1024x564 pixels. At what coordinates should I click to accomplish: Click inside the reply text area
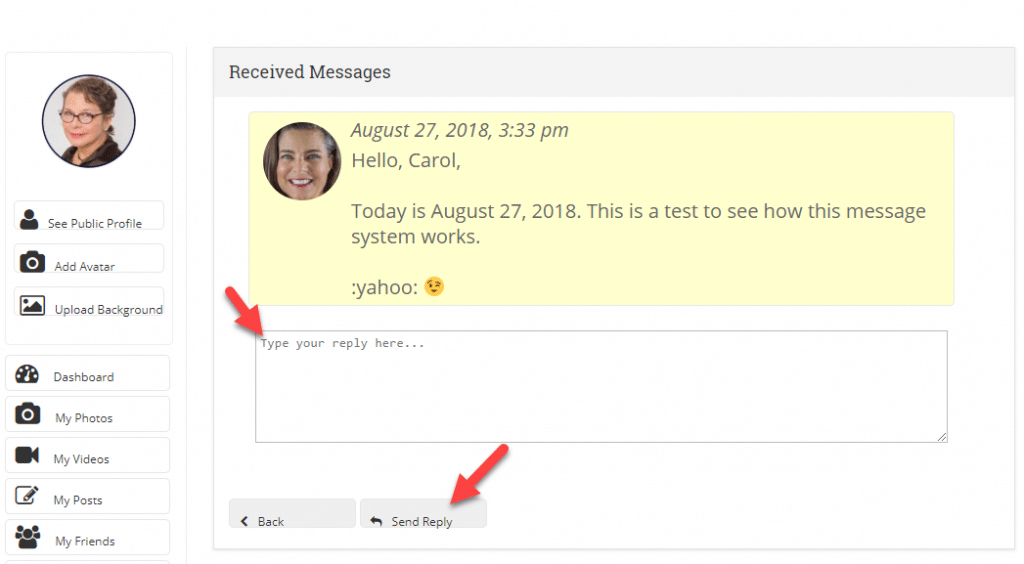coord(601,386)
